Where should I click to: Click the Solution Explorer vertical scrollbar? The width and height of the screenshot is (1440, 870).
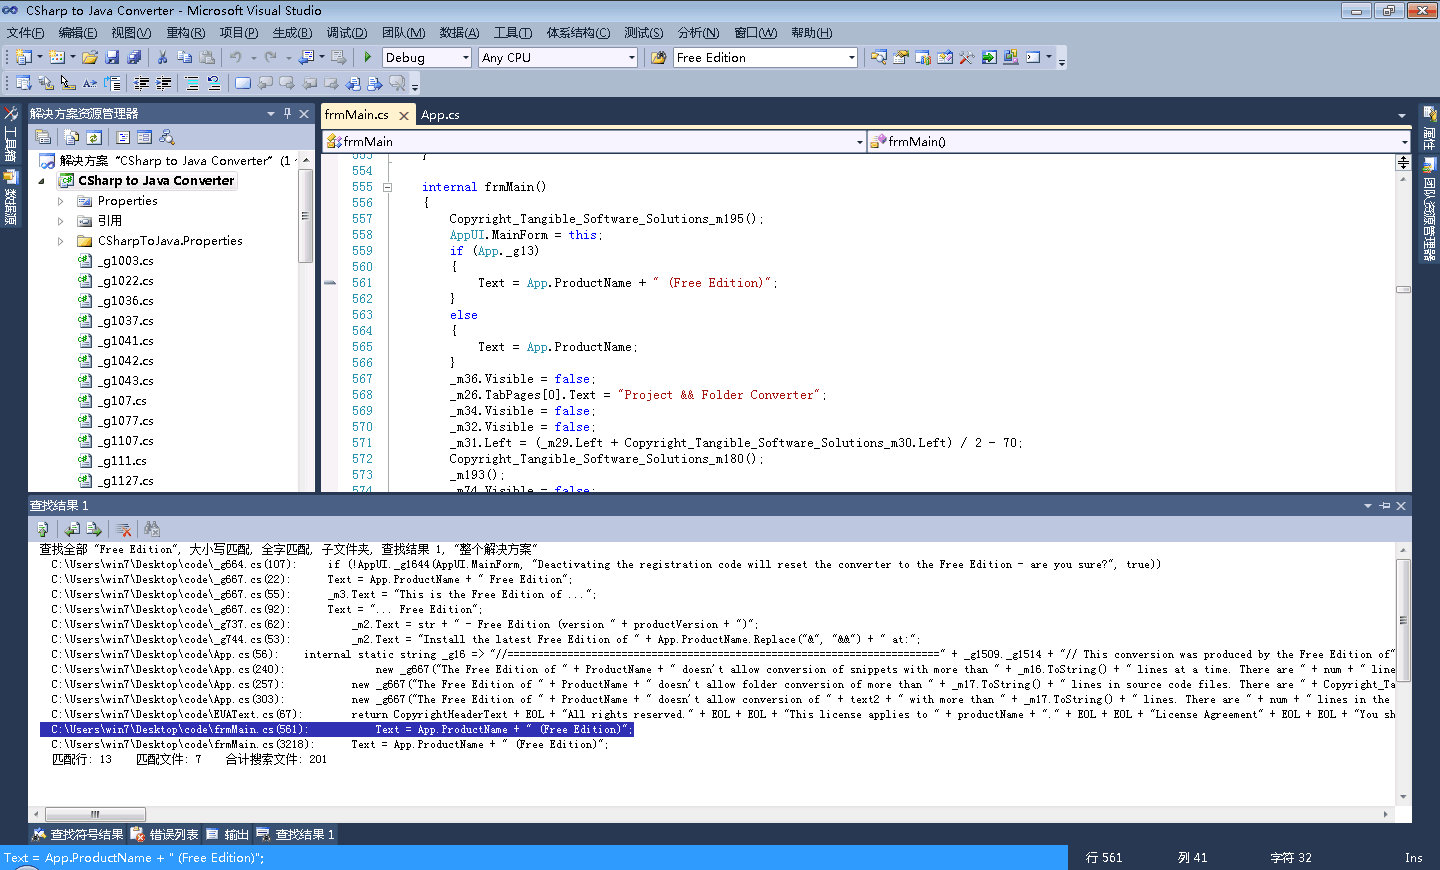tap(306, 216)
